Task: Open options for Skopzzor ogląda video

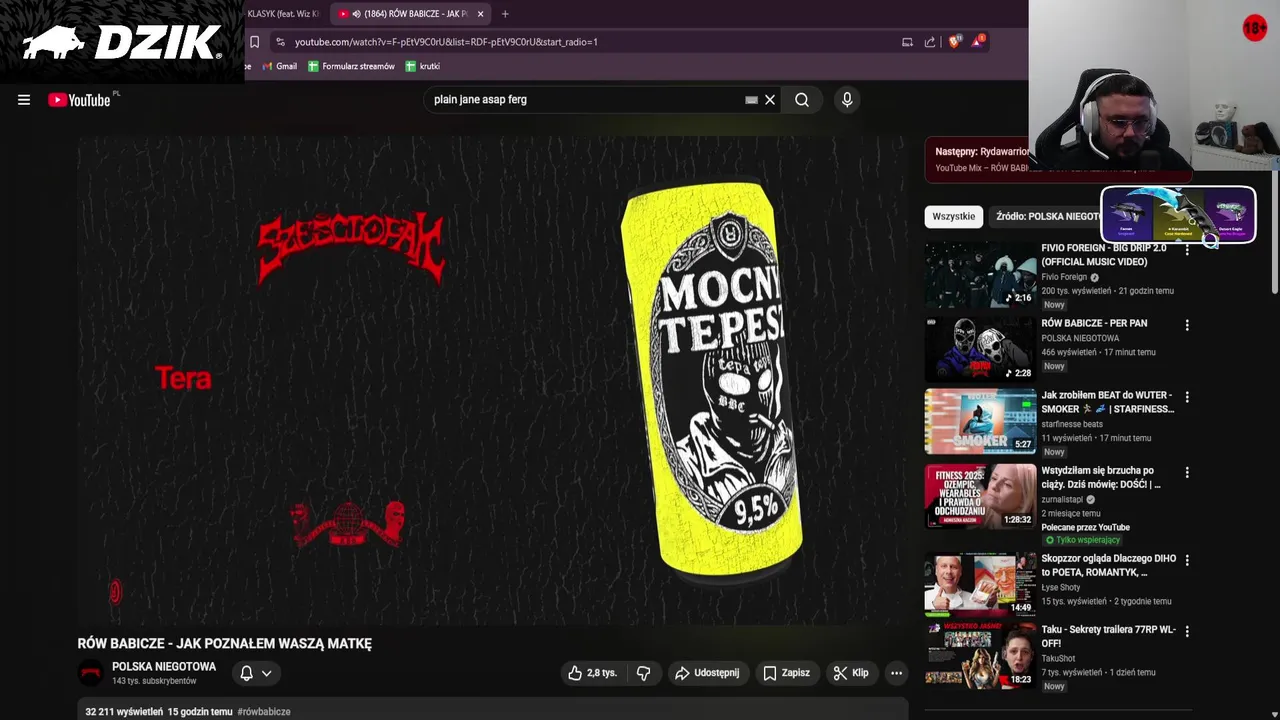Action: pos(1187,560)
